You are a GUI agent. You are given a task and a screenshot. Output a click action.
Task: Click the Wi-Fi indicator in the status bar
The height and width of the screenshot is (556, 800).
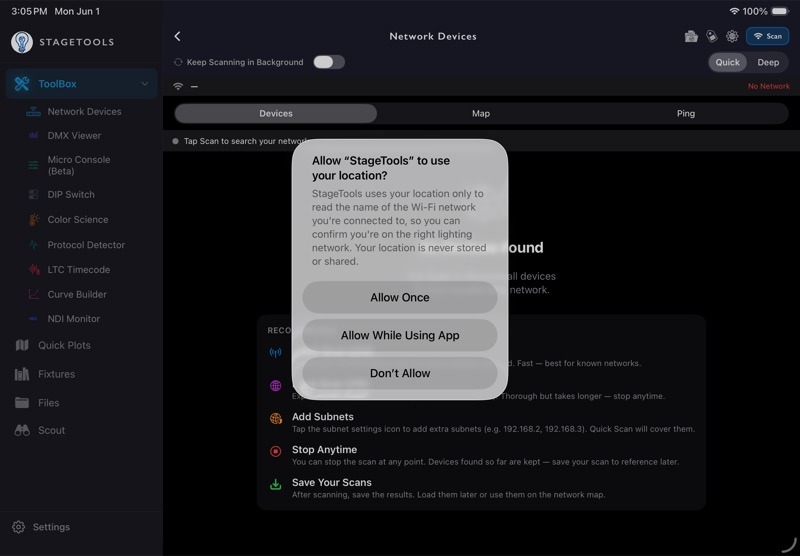[x=734, y=11]
